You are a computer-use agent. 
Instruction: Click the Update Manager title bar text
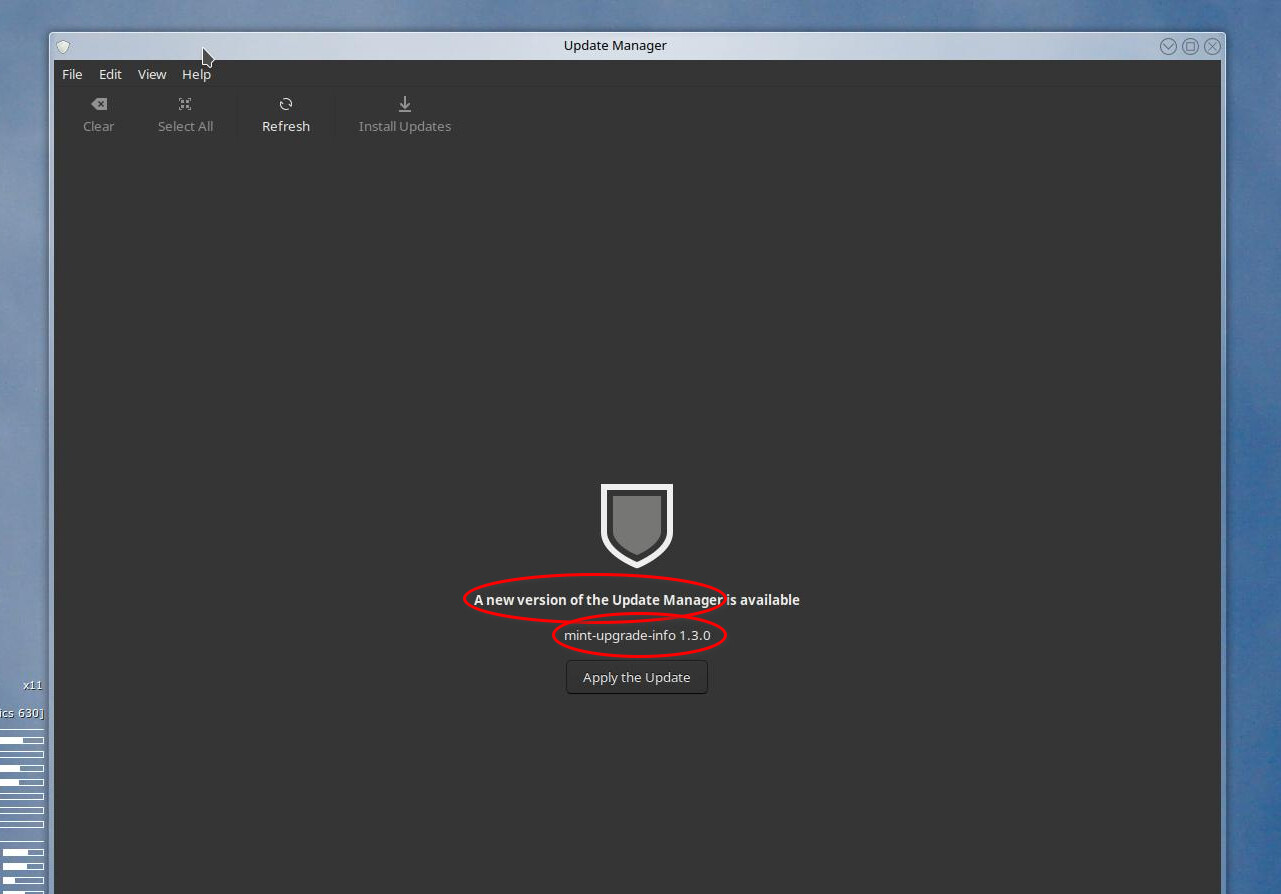(615, 45)
